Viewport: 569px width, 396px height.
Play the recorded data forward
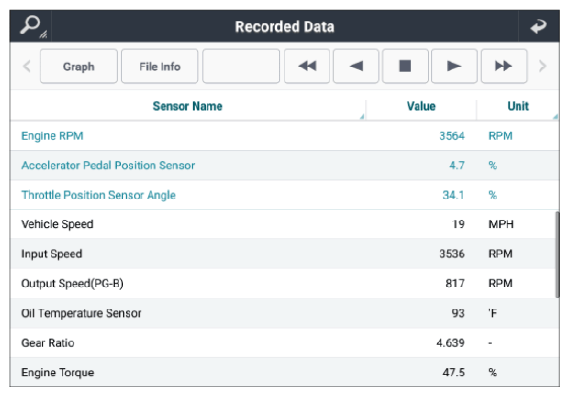[454, 66]
